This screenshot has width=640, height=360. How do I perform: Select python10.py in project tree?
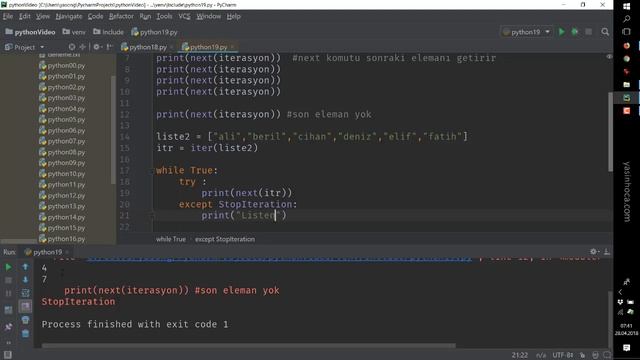point(62,173)
